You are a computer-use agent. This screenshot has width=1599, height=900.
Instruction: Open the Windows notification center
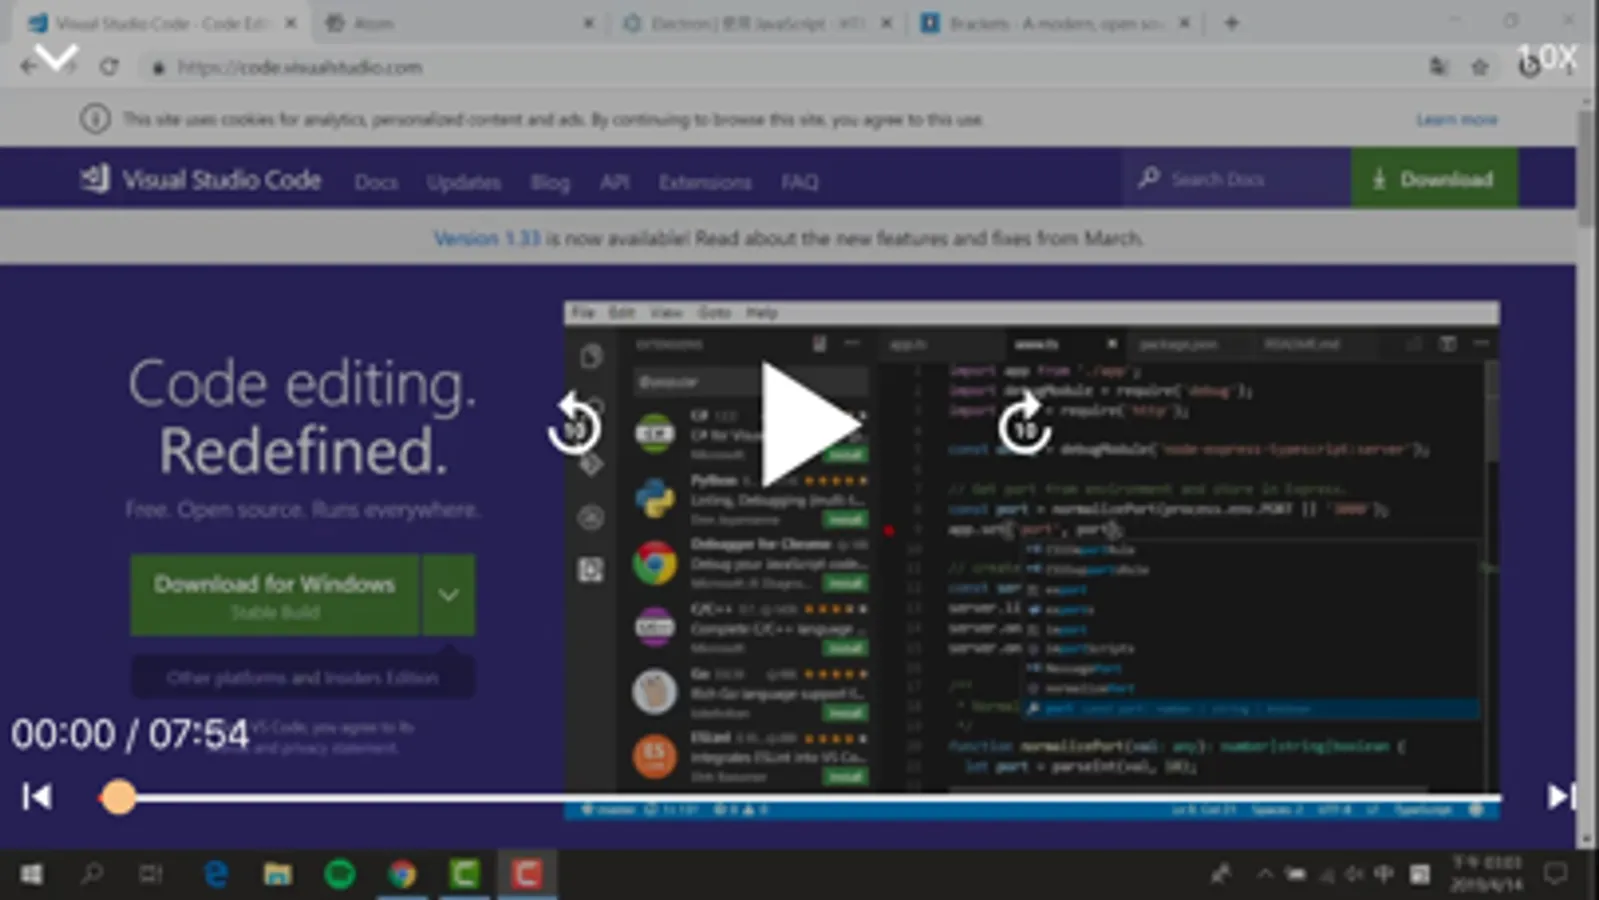click(1555, 875)
